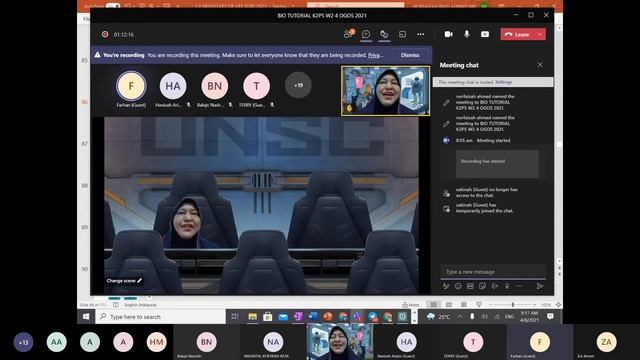This screenshot has height=360, width=640.
Task: Click the Recording has started message
Action: (x=497, y=164)
